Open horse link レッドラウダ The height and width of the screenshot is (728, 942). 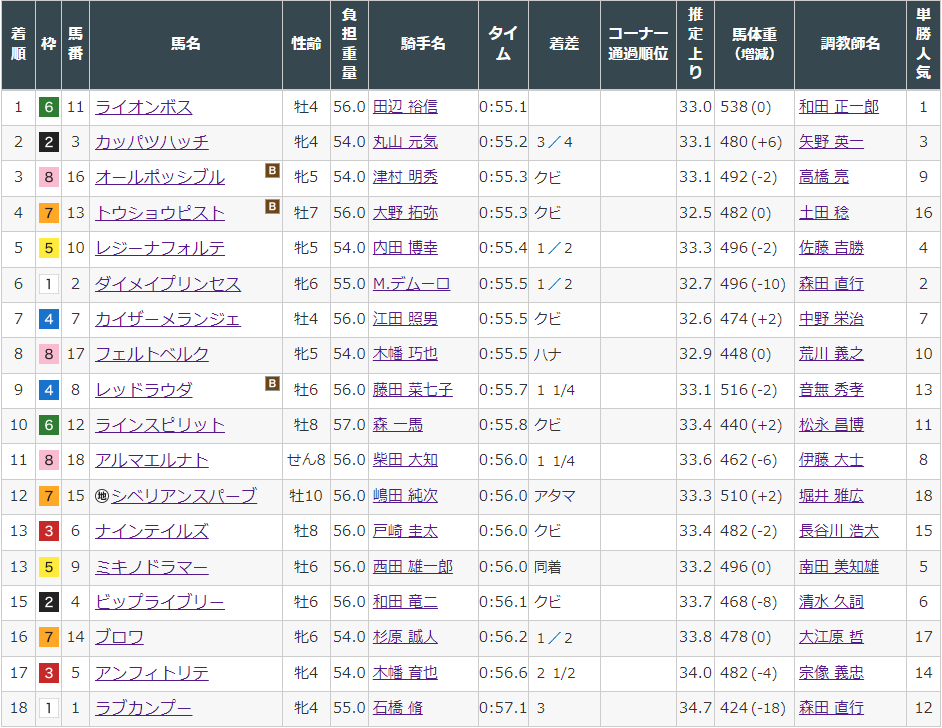point(144,390)
